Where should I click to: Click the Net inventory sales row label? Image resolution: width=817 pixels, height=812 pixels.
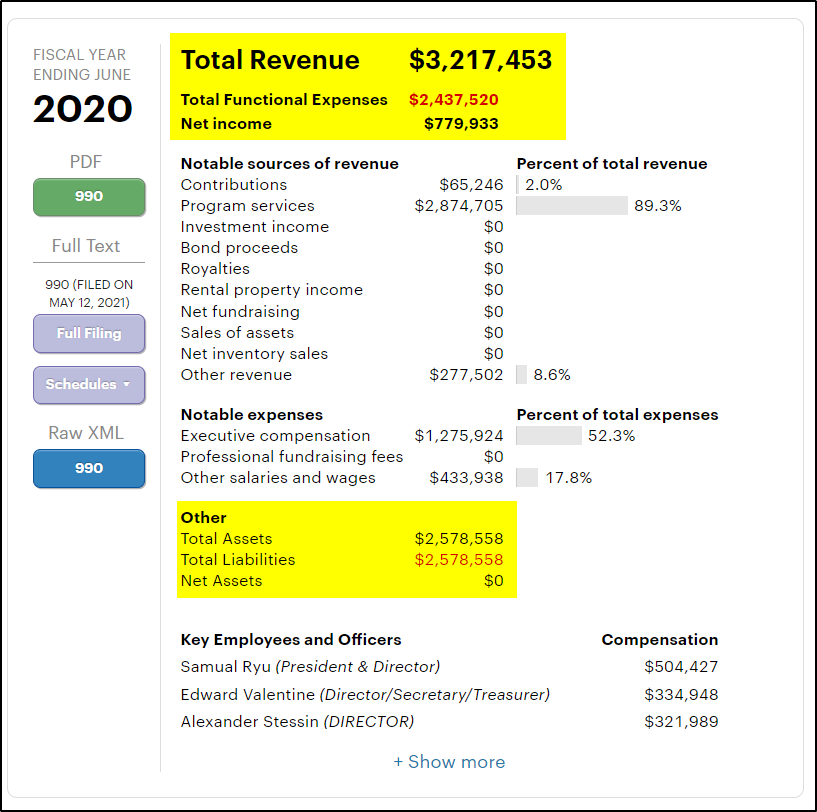coord(254,354)
